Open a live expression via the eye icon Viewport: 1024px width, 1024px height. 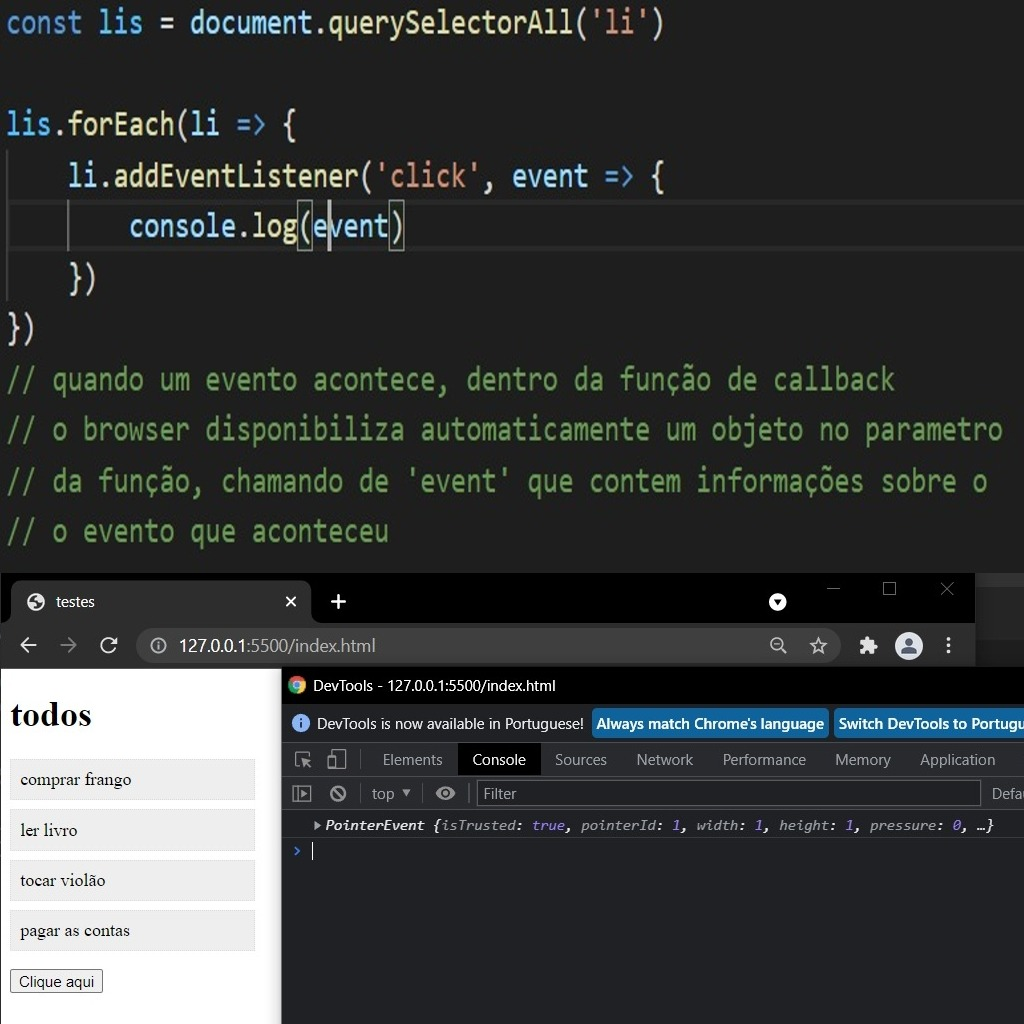[446, 793]
